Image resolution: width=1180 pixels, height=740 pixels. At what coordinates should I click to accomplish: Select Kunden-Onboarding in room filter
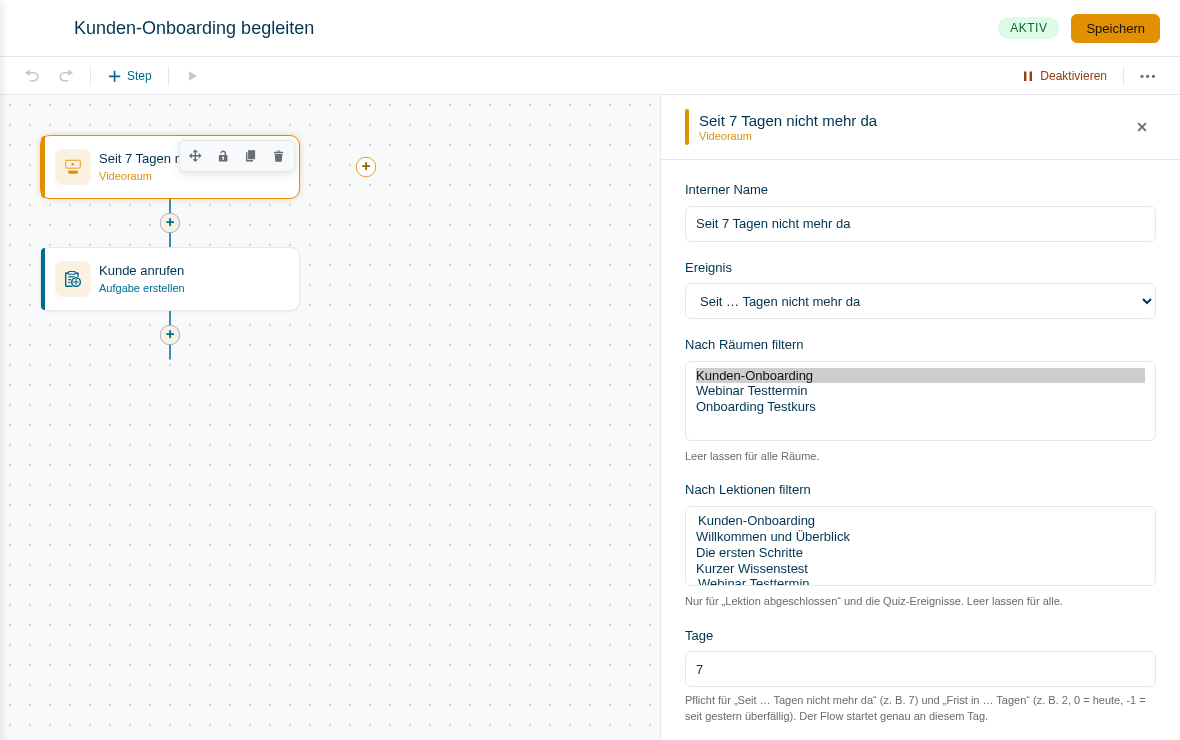[920, 376]
